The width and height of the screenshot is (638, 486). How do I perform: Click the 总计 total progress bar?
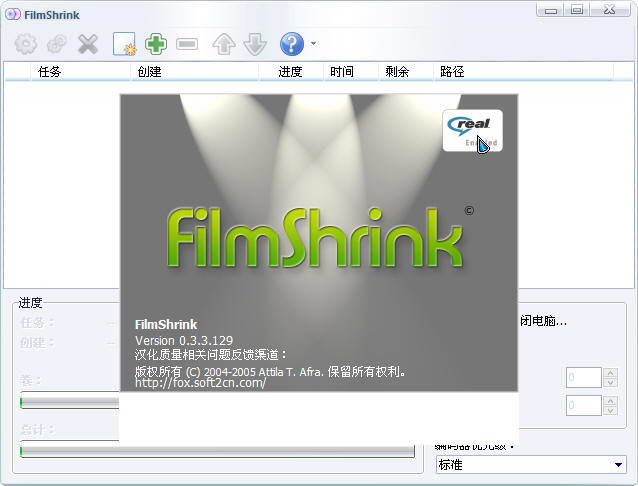pos(217,451)
